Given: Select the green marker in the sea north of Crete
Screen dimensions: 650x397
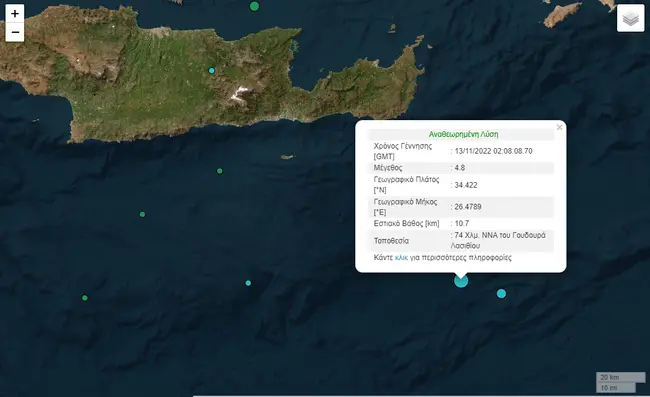Looking at the screenshot, I should [255, 6].
